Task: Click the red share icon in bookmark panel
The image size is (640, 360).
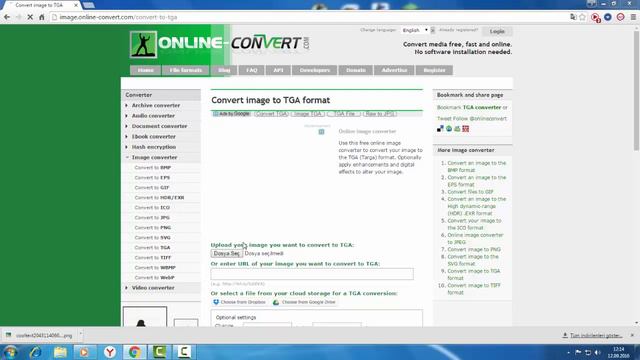Action: coord(465,129)
